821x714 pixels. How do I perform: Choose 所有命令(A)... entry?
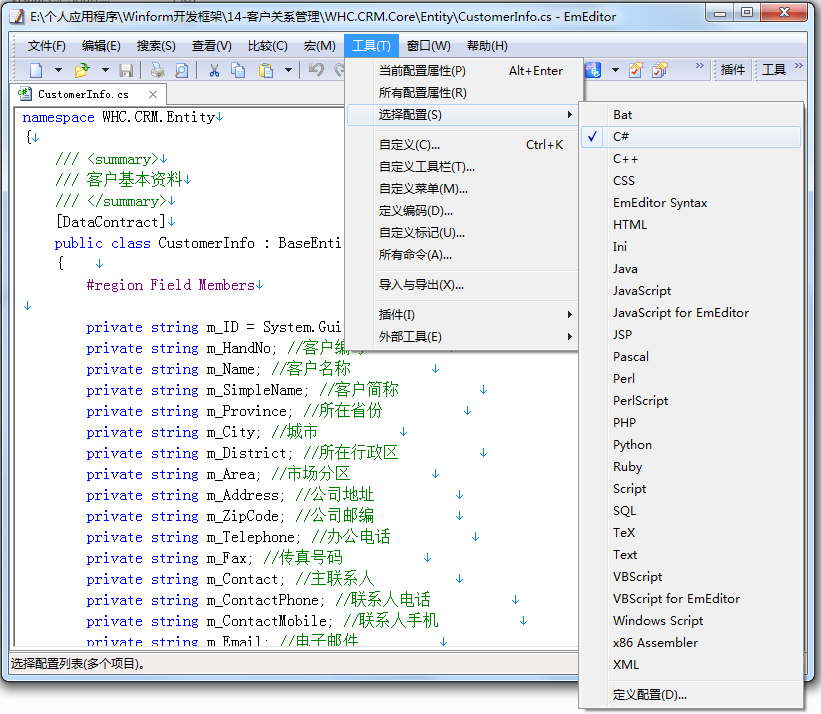tap(463, 255)
